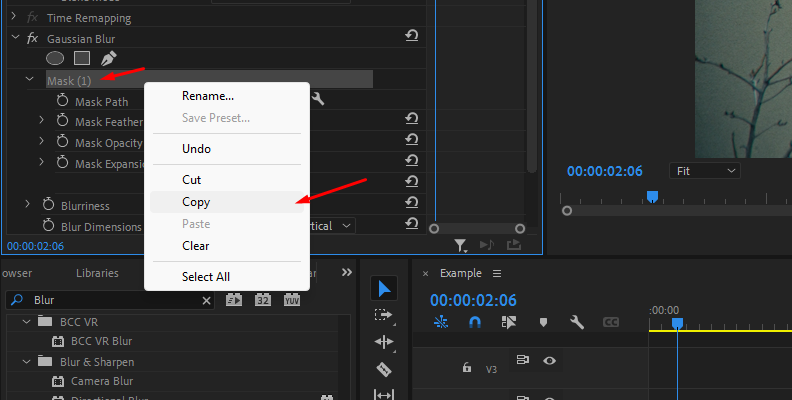
Task: Toggle Blurriness stopwatch animation
Action: [x=48, y=204]
